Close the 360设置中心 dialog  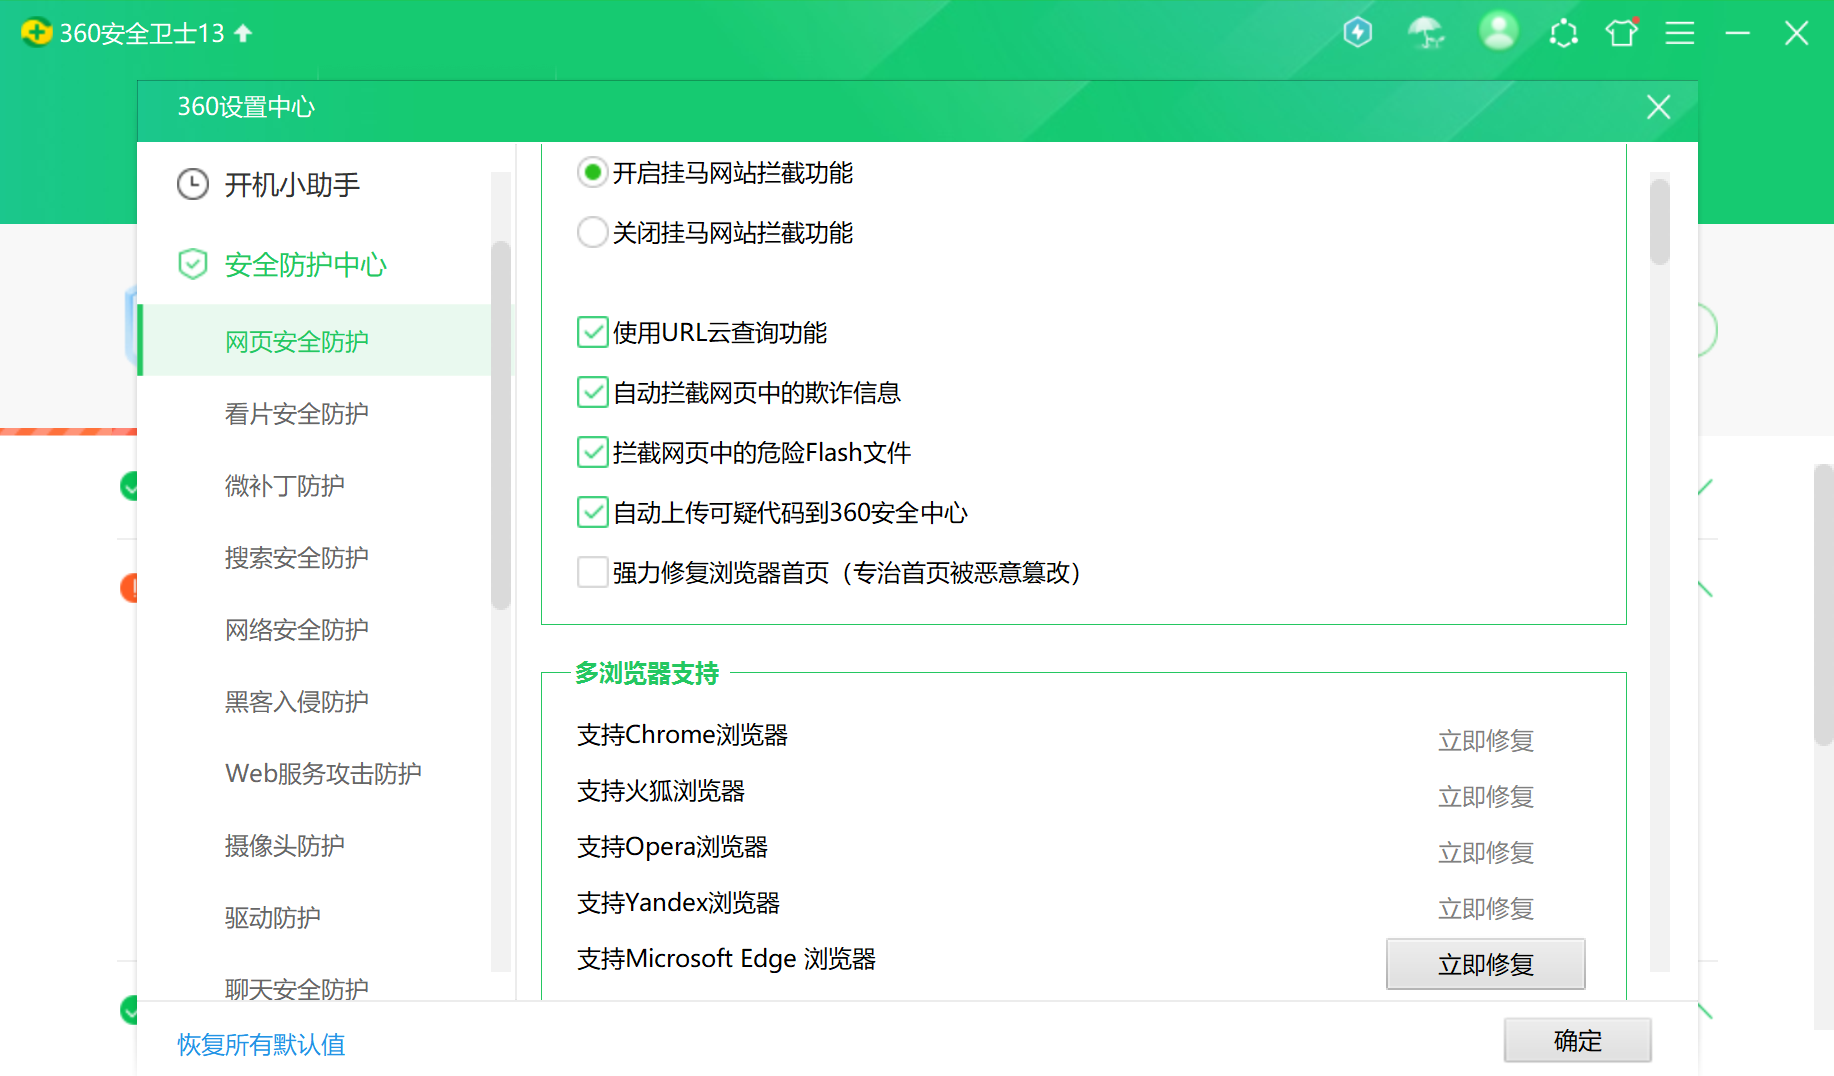(x=1658, y=107)
